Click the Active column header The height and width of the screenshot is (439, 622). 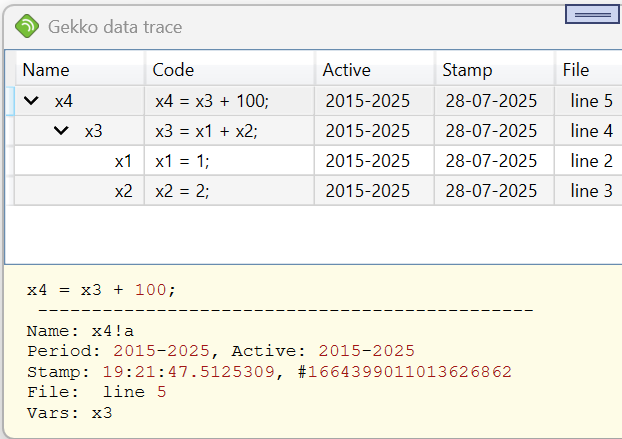tap(346, 70)
